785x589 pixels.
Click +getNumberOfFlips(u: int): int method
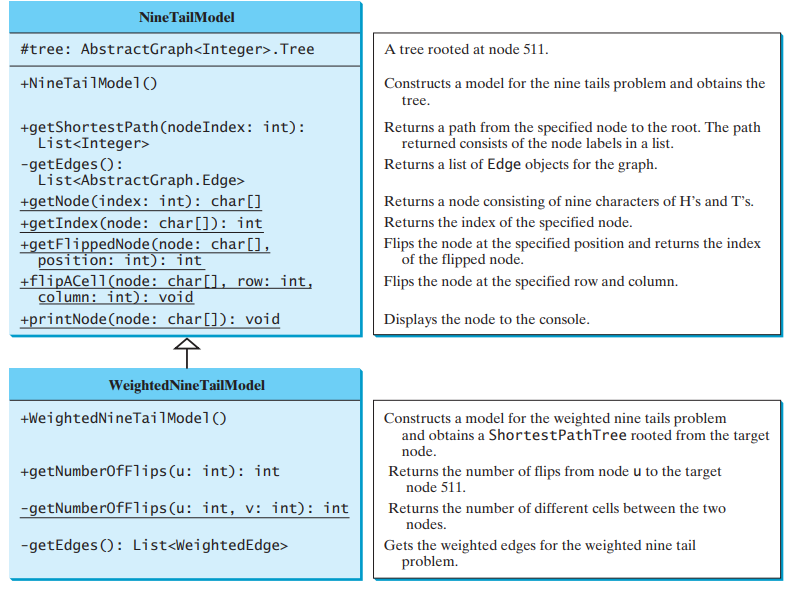(x=150, y=471)
